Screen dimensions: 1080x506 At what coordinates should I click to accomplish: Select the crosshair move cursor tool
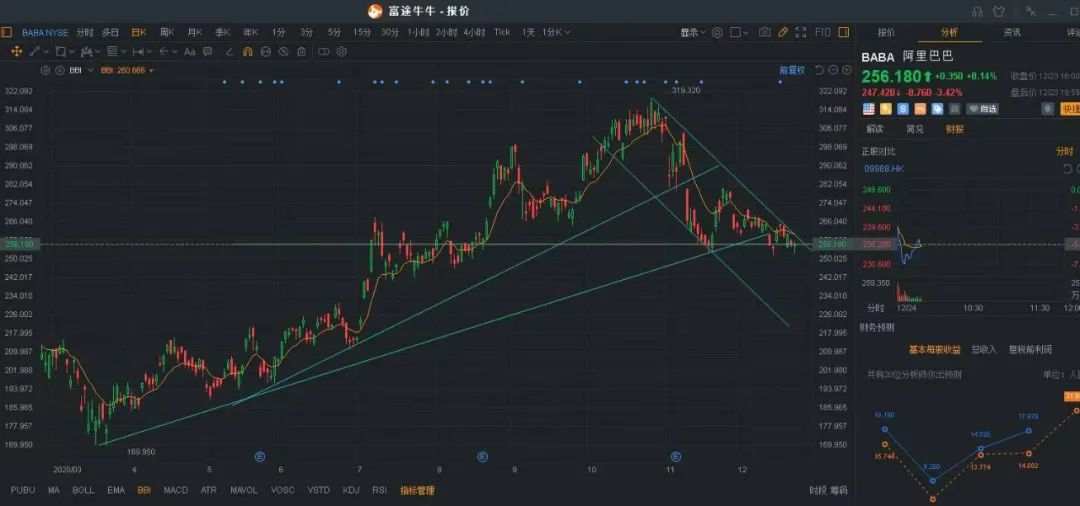(x=17, y=52)
